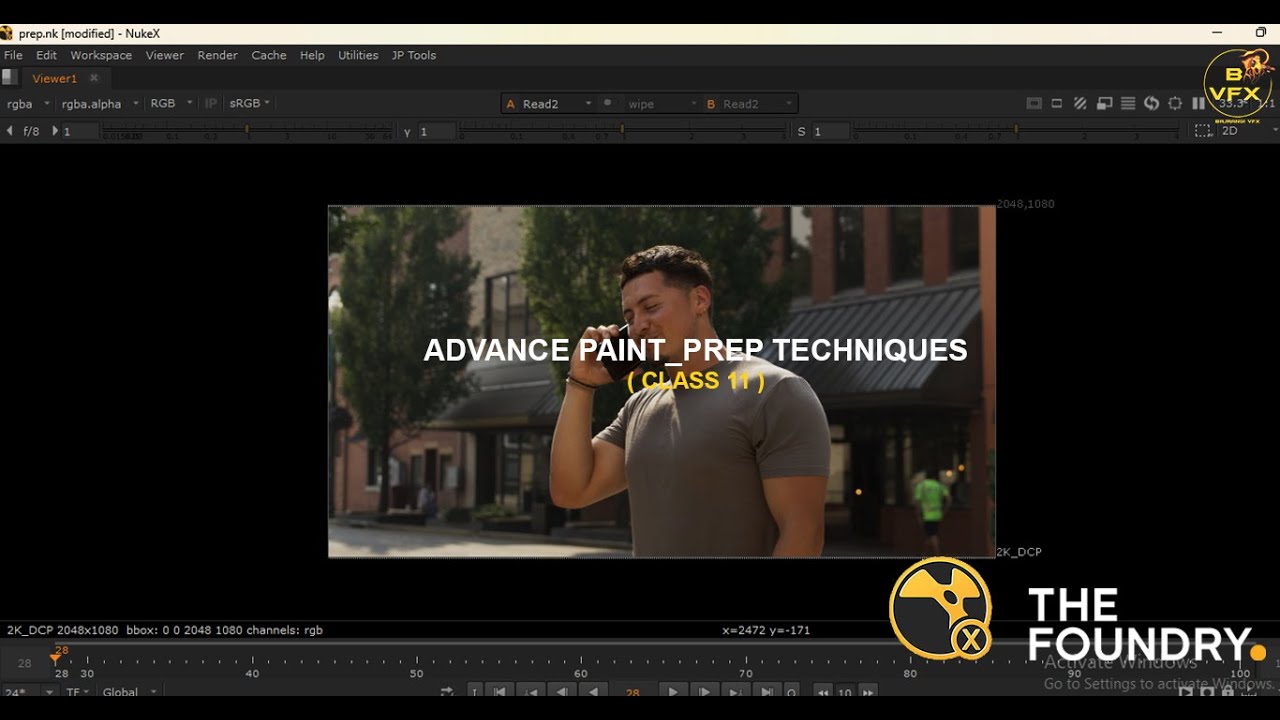
Task: Click the horizontal lines scanline icon
Action: pos(1128,103)
